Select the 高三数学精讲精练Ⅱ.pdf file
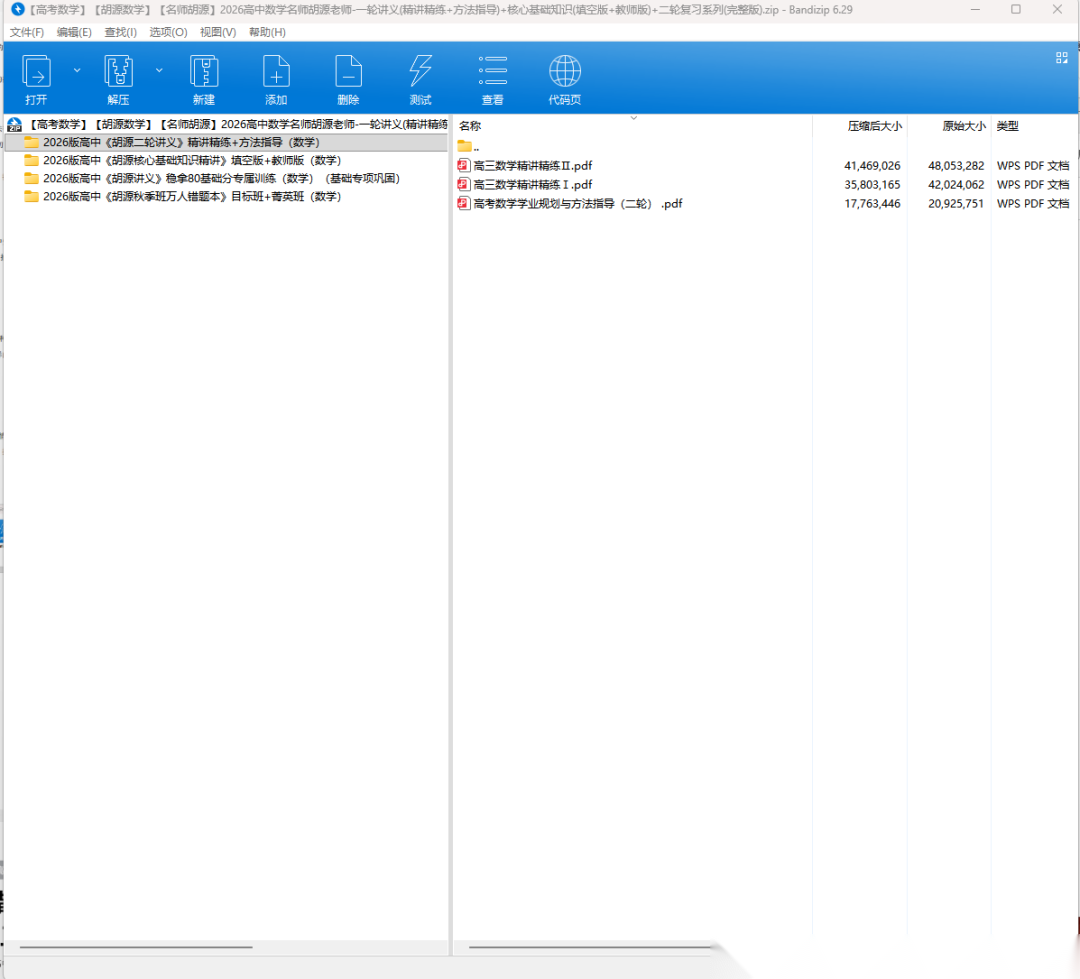 click(x=532, y=165)
